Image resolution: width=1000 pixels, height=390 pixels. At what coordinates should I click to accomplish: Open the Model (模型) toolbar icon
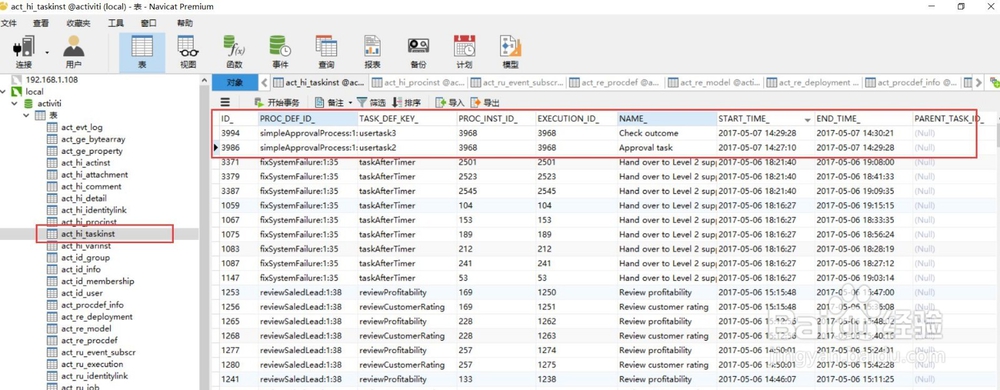coord(510,52)
